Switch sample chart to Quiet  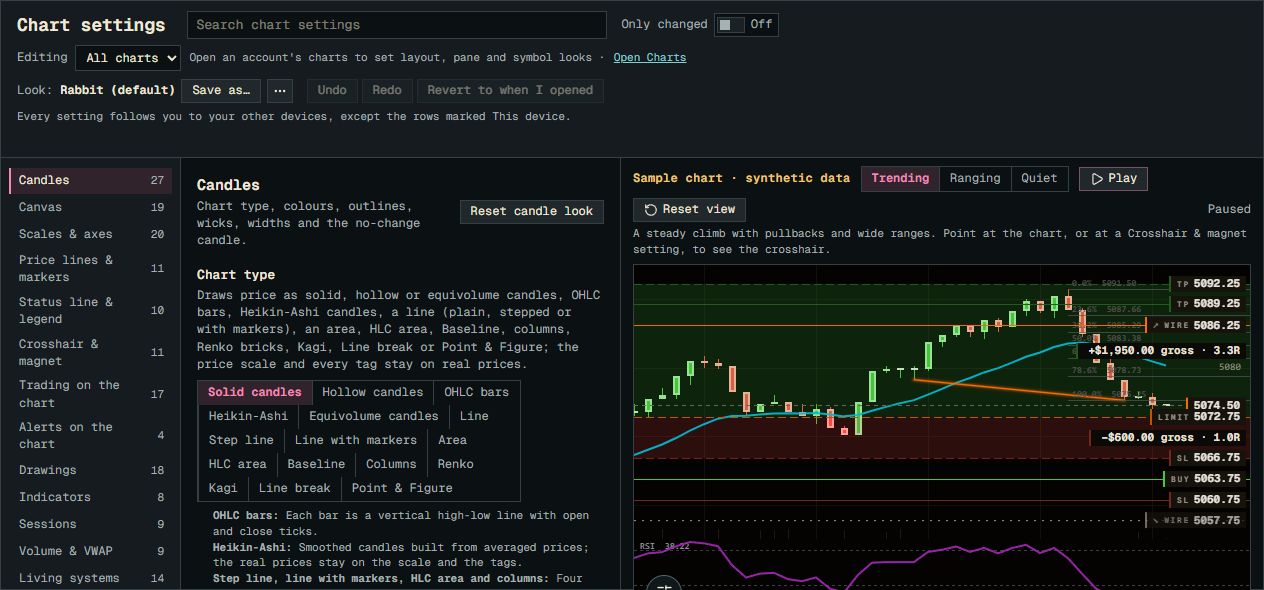1039,178
